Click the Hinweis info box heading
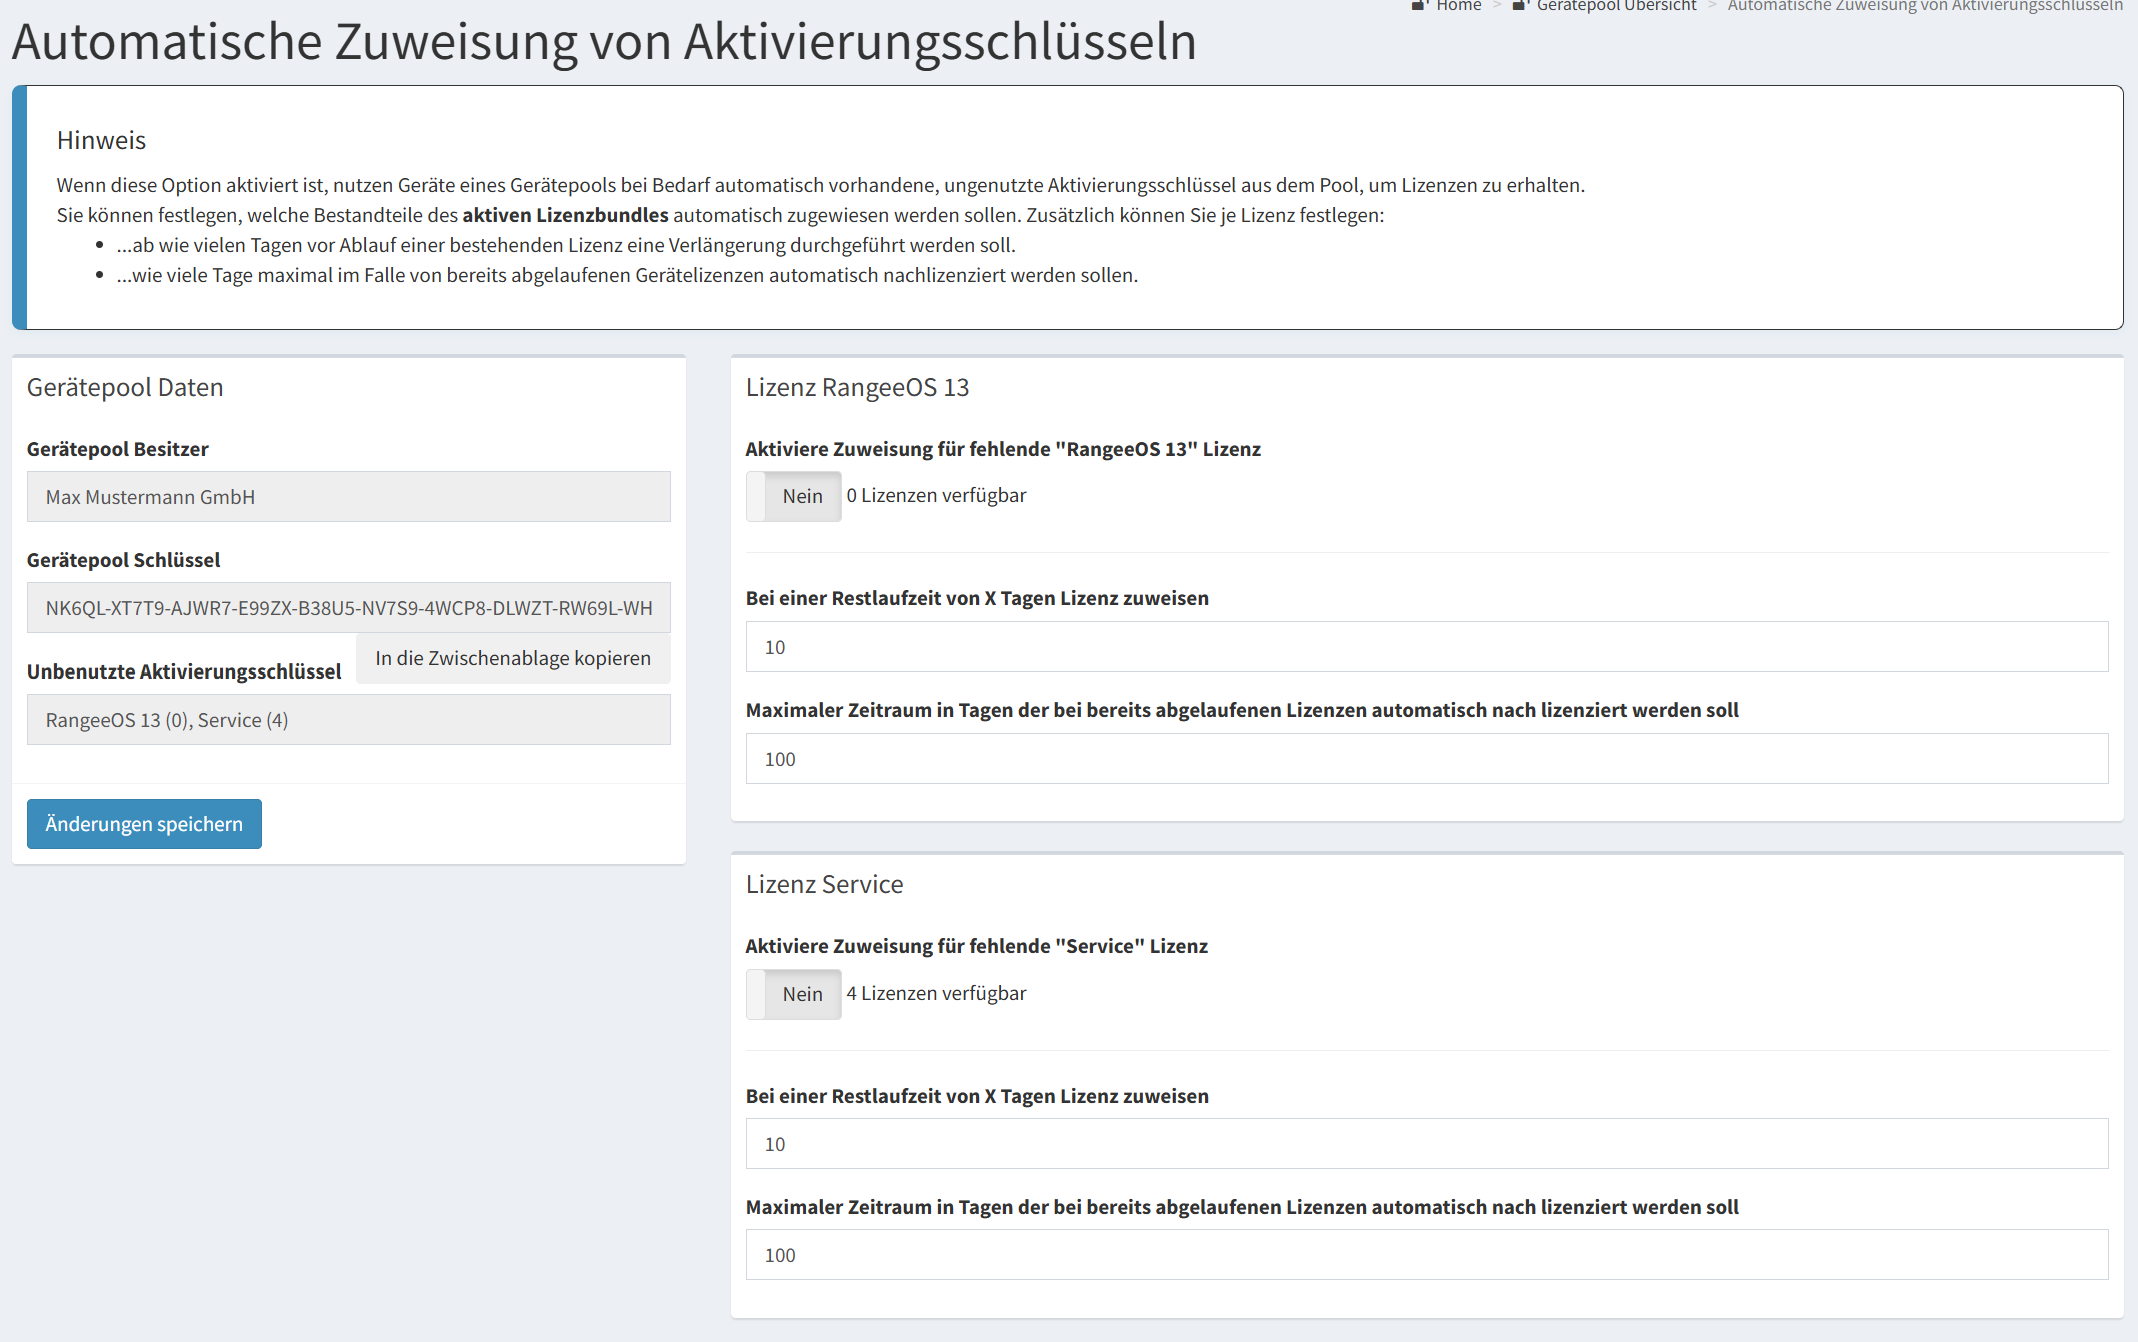The height and width of the screenshot is (1342, 2138). coord(101,140)
